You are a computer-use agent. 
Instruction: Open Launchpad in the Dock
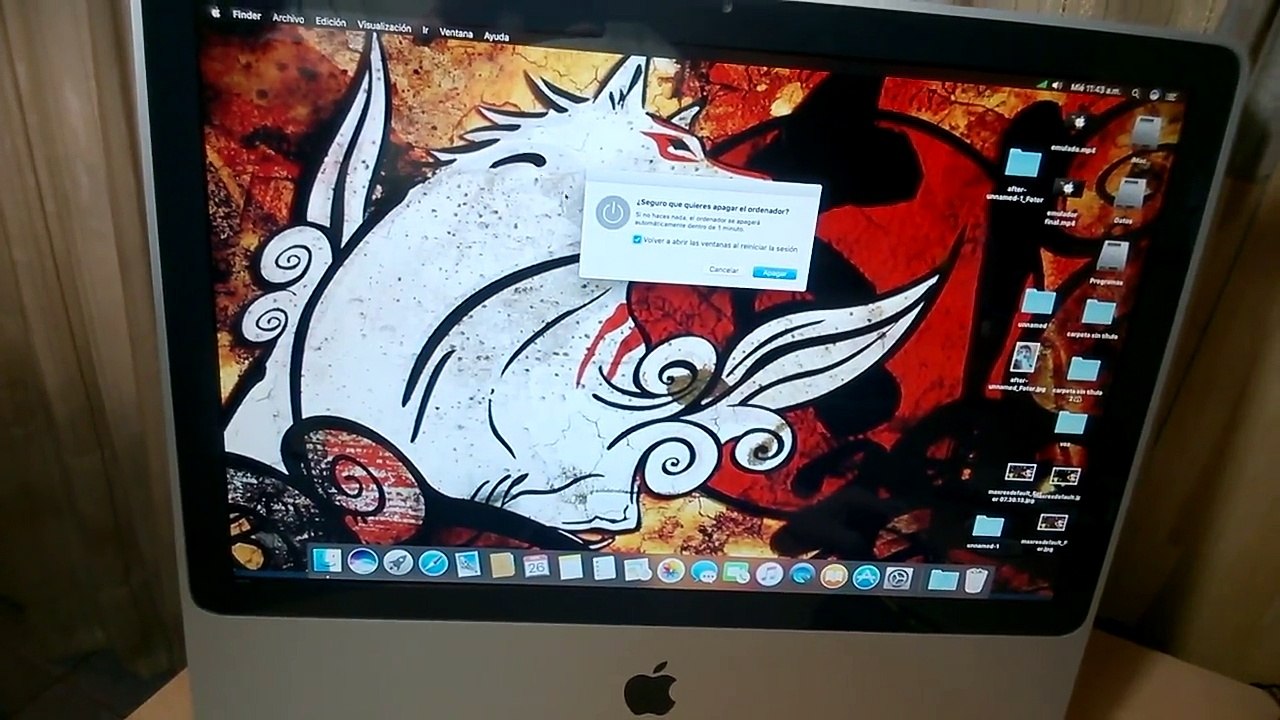pyautogui.click(x=398, y=562)
